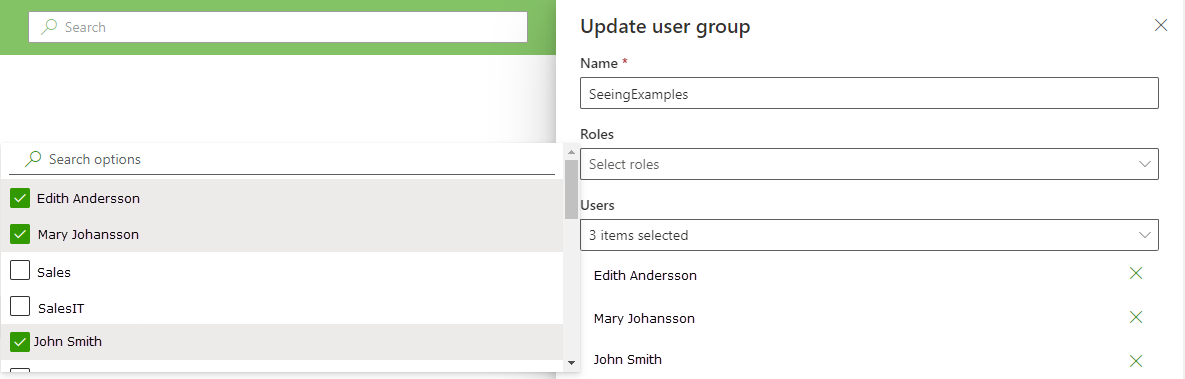Check the Sales checkbox

point(20,270)
